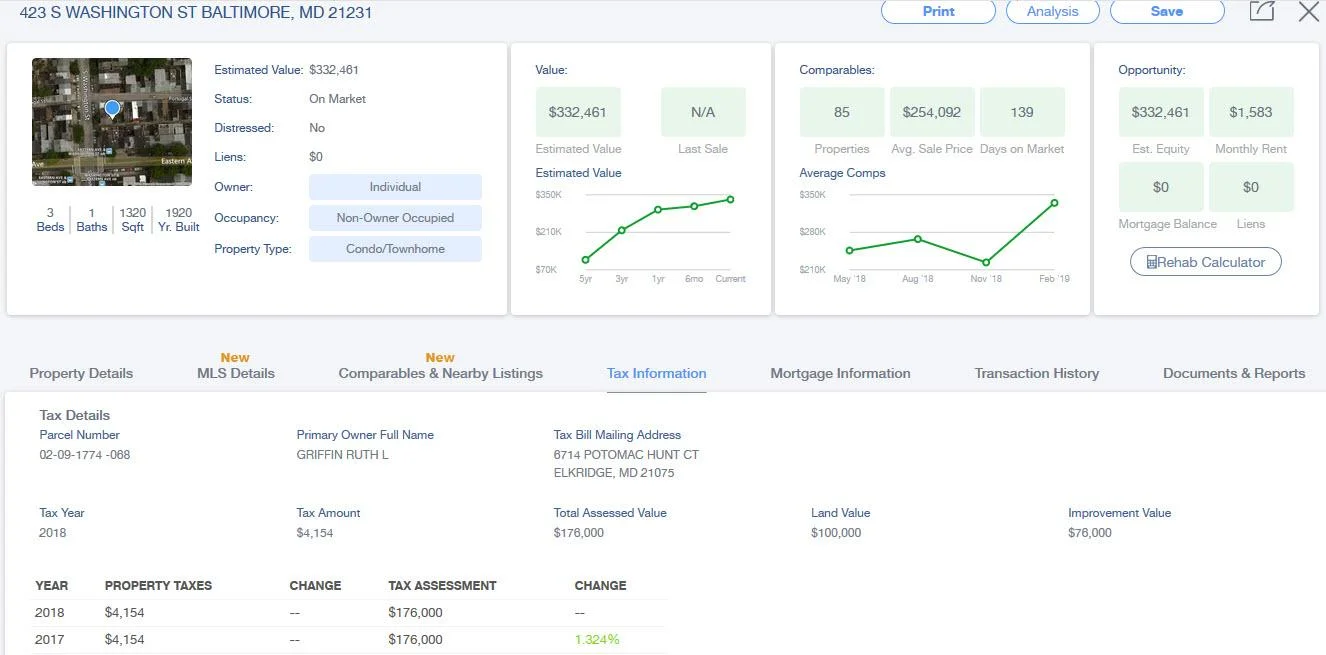This screenshot has width=1326, height=655.
Task: Click the blue map pin marker
Action: coord(112,108)
